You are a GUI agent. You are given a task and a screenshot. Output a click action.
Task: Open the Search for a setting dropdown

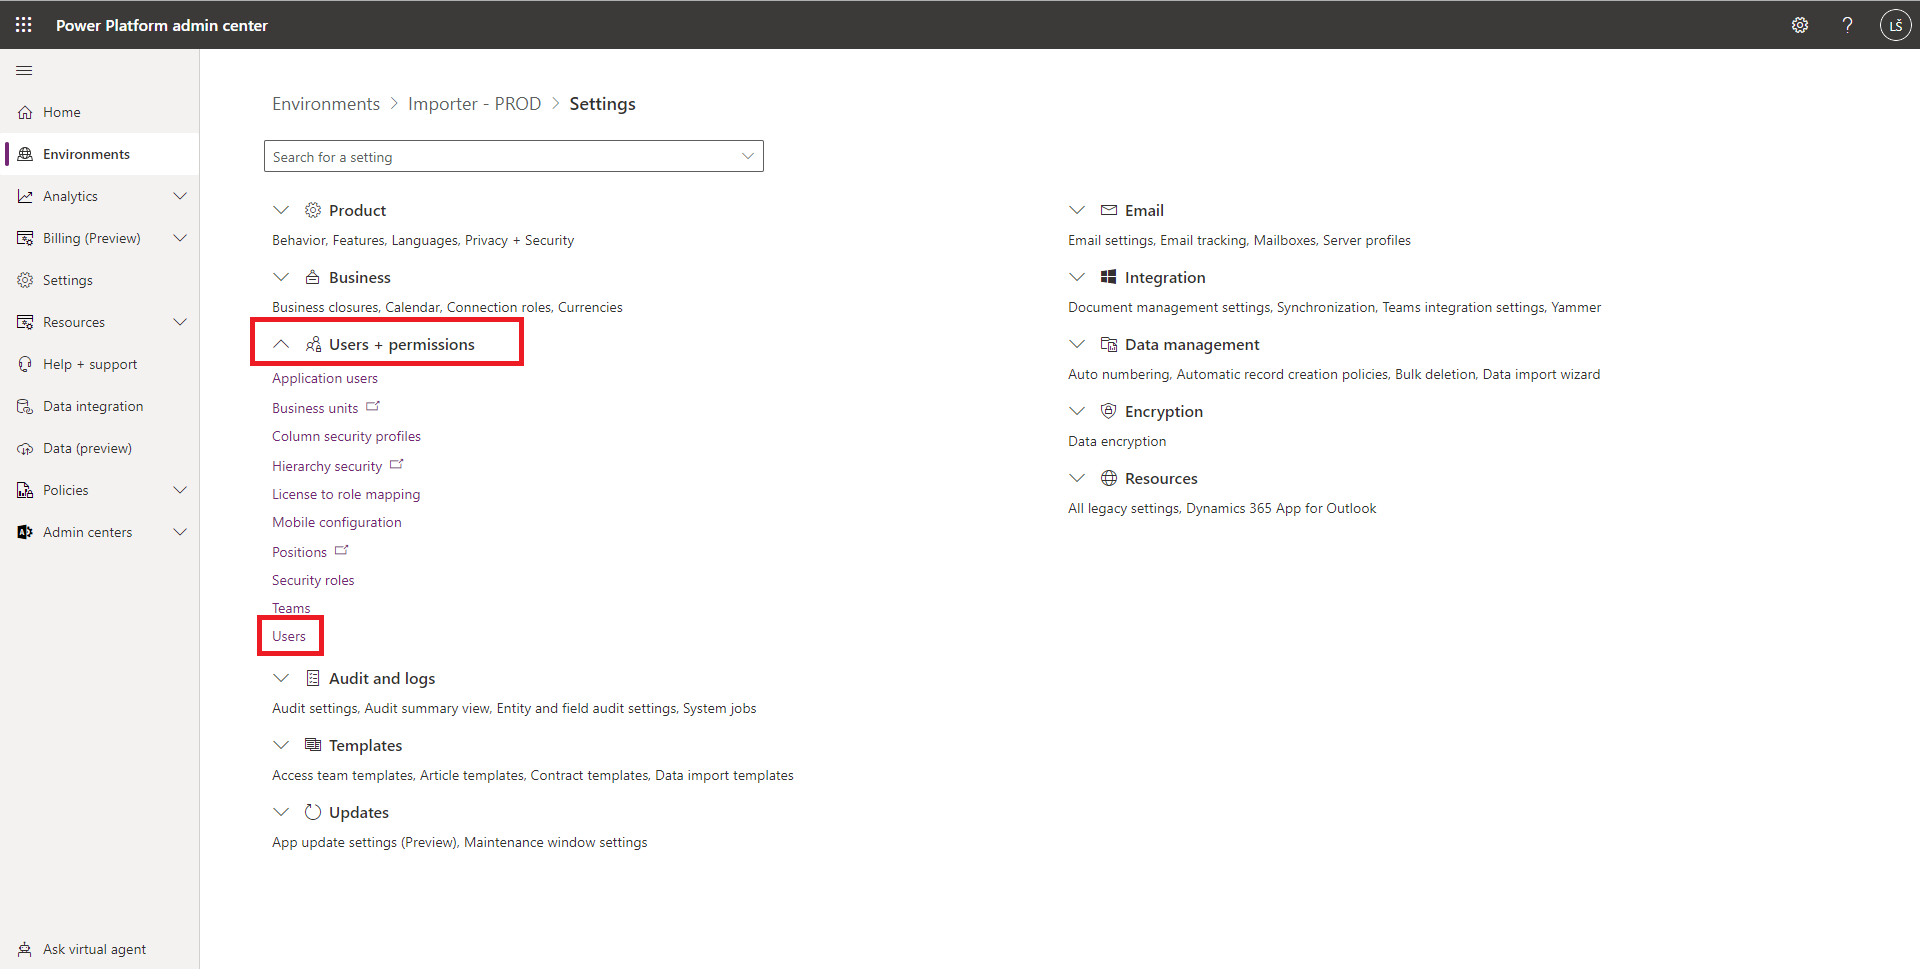[x=747, y=157]
